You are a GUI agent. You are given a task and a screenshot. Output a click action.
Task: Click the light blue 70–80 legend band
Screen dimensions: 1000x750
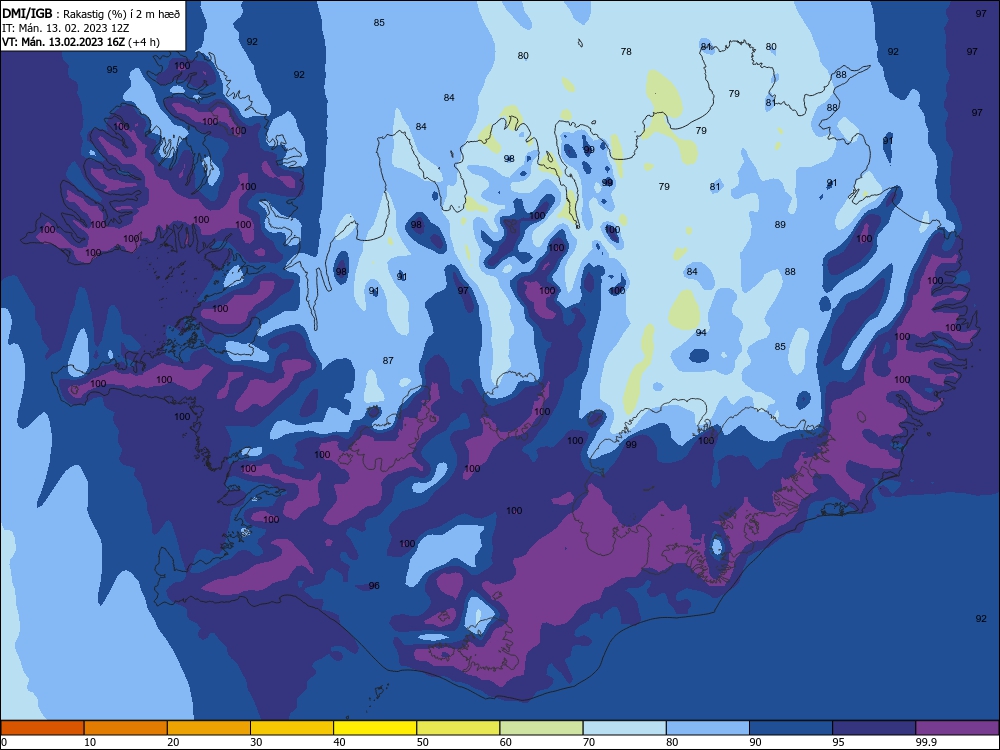(x=624, y=728)
